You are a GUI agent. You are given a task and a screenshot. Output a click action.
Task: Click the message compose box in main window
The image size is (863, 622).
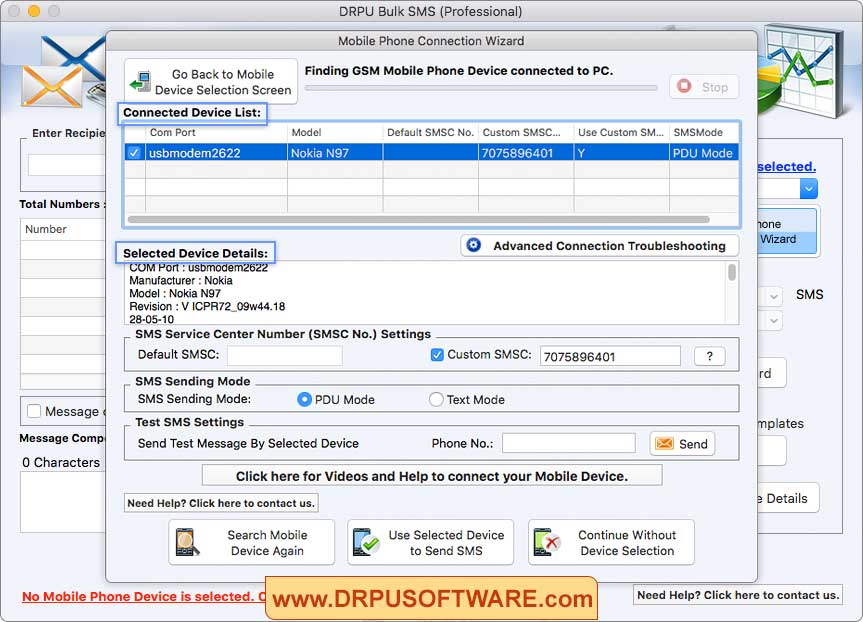(x=63, y=502)
